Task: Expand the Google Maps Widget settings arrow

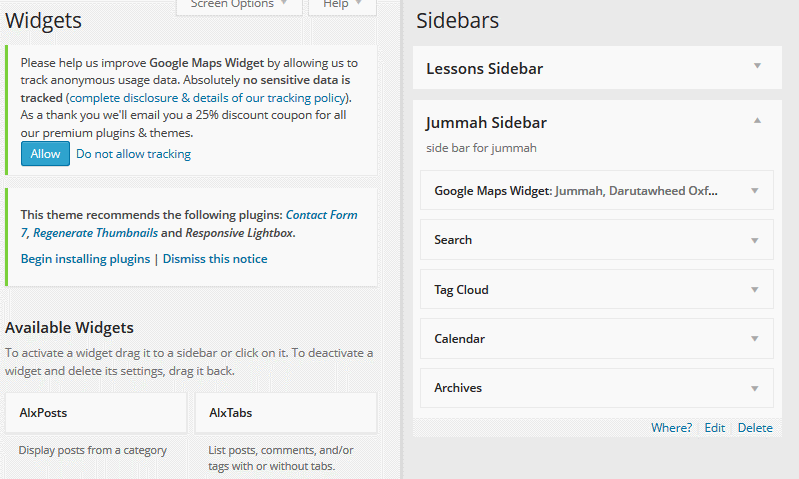Action: [755, 190]
